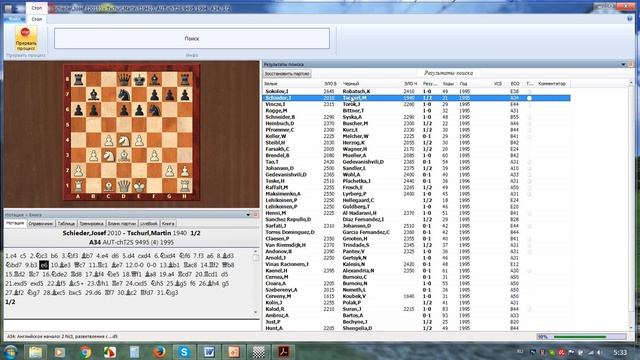Select the Tao,T vs Gedevanishvili,D game
640x360 pixels.
point(416,162)
